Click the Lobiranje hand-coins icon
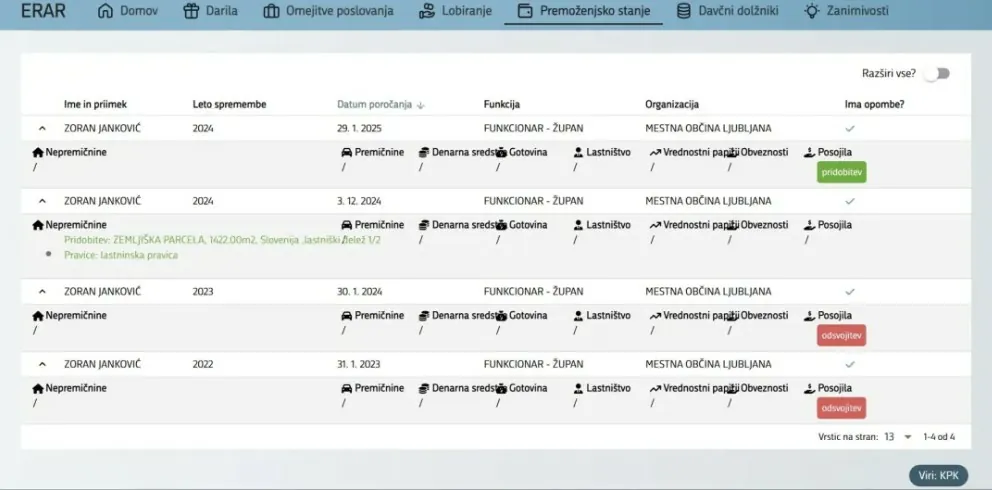The image size is (992, 490). tap(426, 11)
